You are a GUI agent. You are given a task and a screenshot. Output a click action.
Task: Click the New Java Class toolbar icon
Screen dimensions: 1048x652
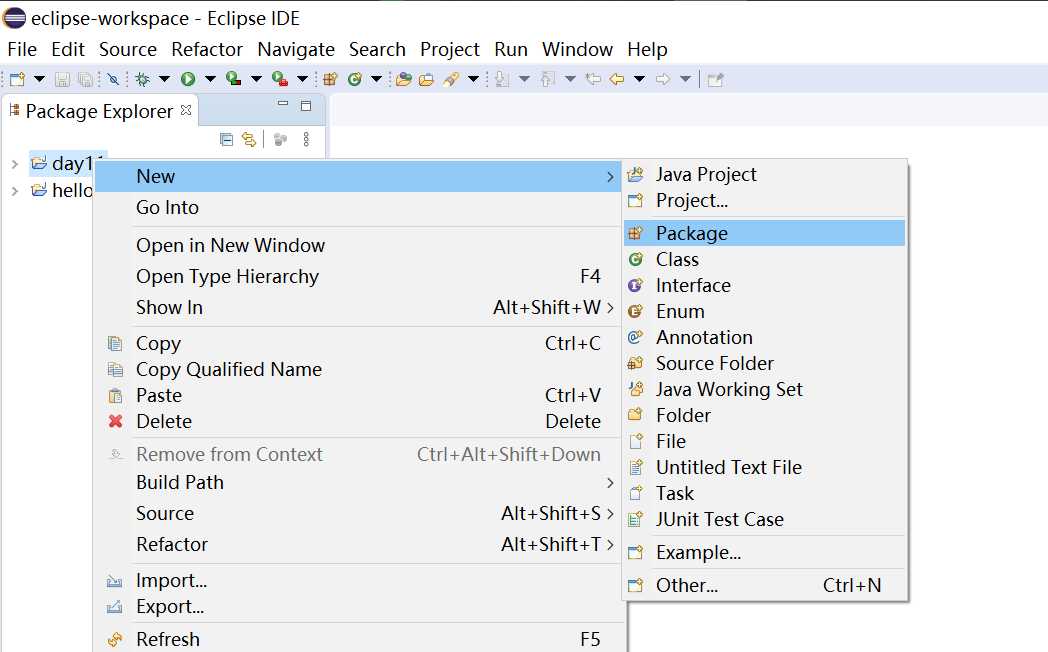tap(354, 79)
